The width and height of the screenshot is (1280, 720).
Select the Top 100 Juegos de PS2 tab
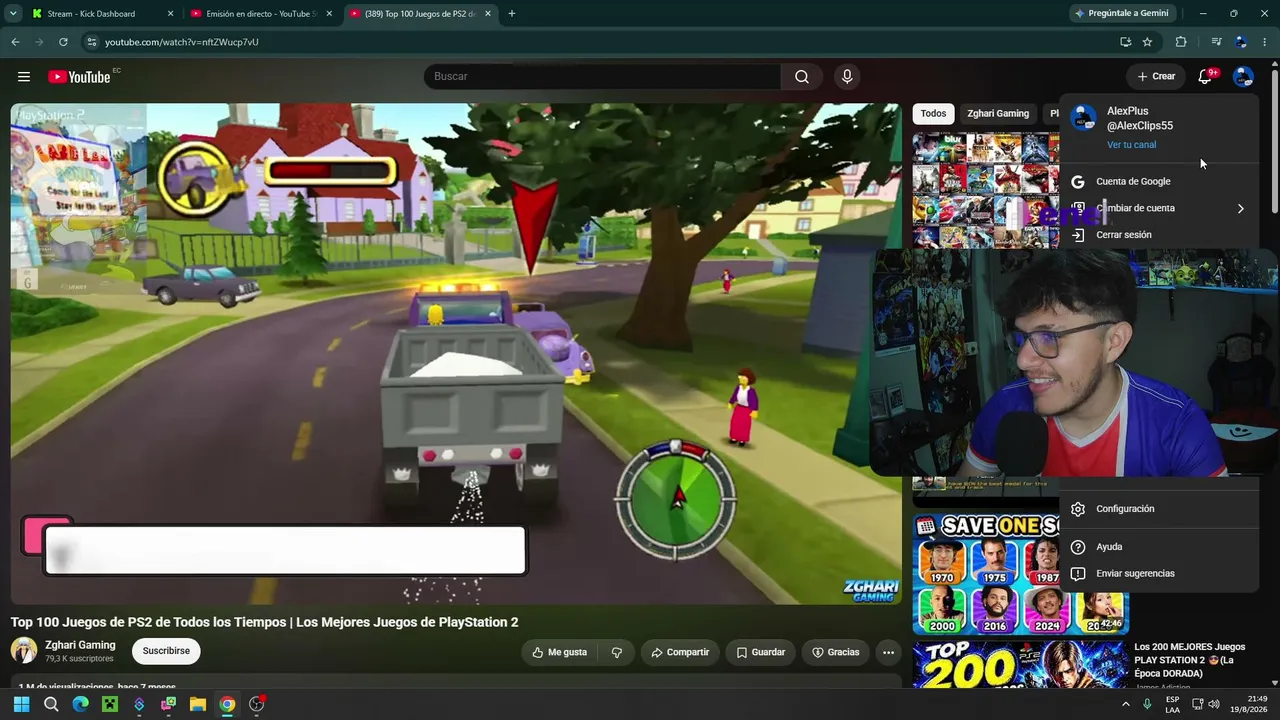420,14
